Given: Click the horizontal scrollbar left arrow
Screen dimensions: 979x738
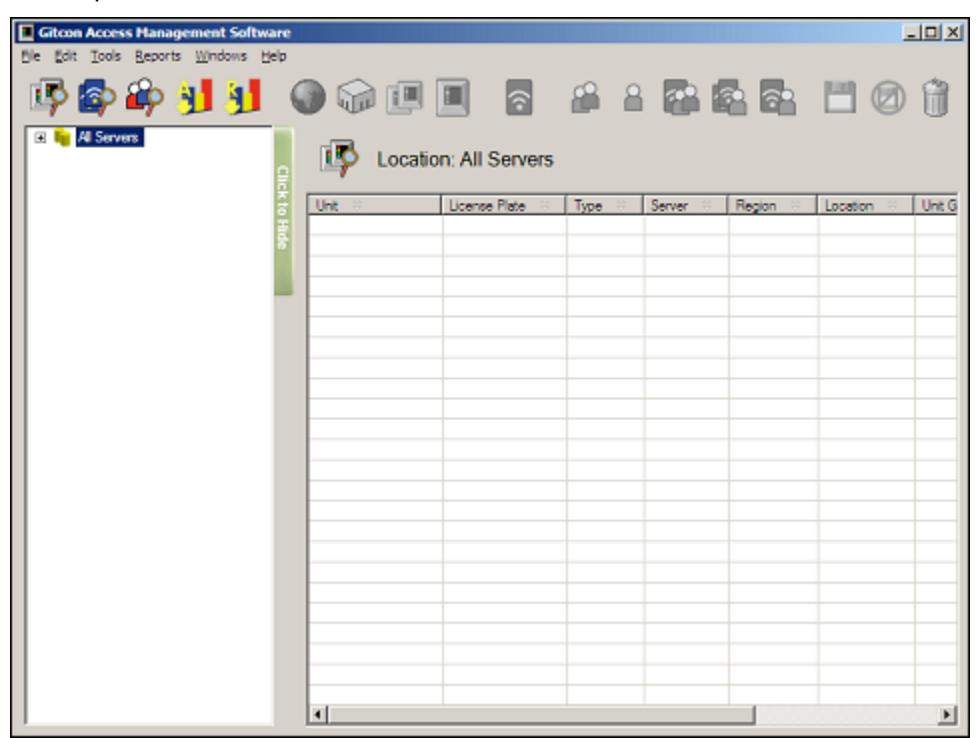Looking at the screenshot, I should click(x=318, y=714).
